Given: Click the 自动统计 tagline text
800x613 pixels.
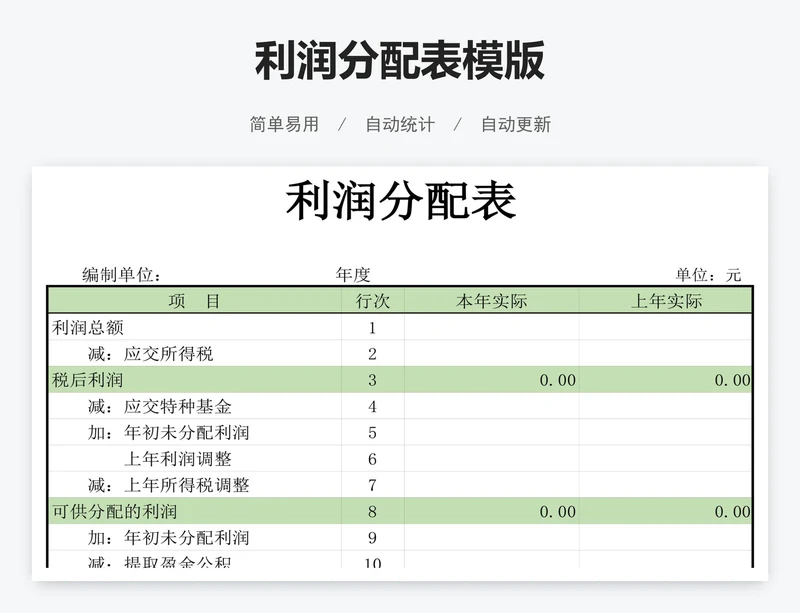Looking at the screenshot, I should 400,125.
